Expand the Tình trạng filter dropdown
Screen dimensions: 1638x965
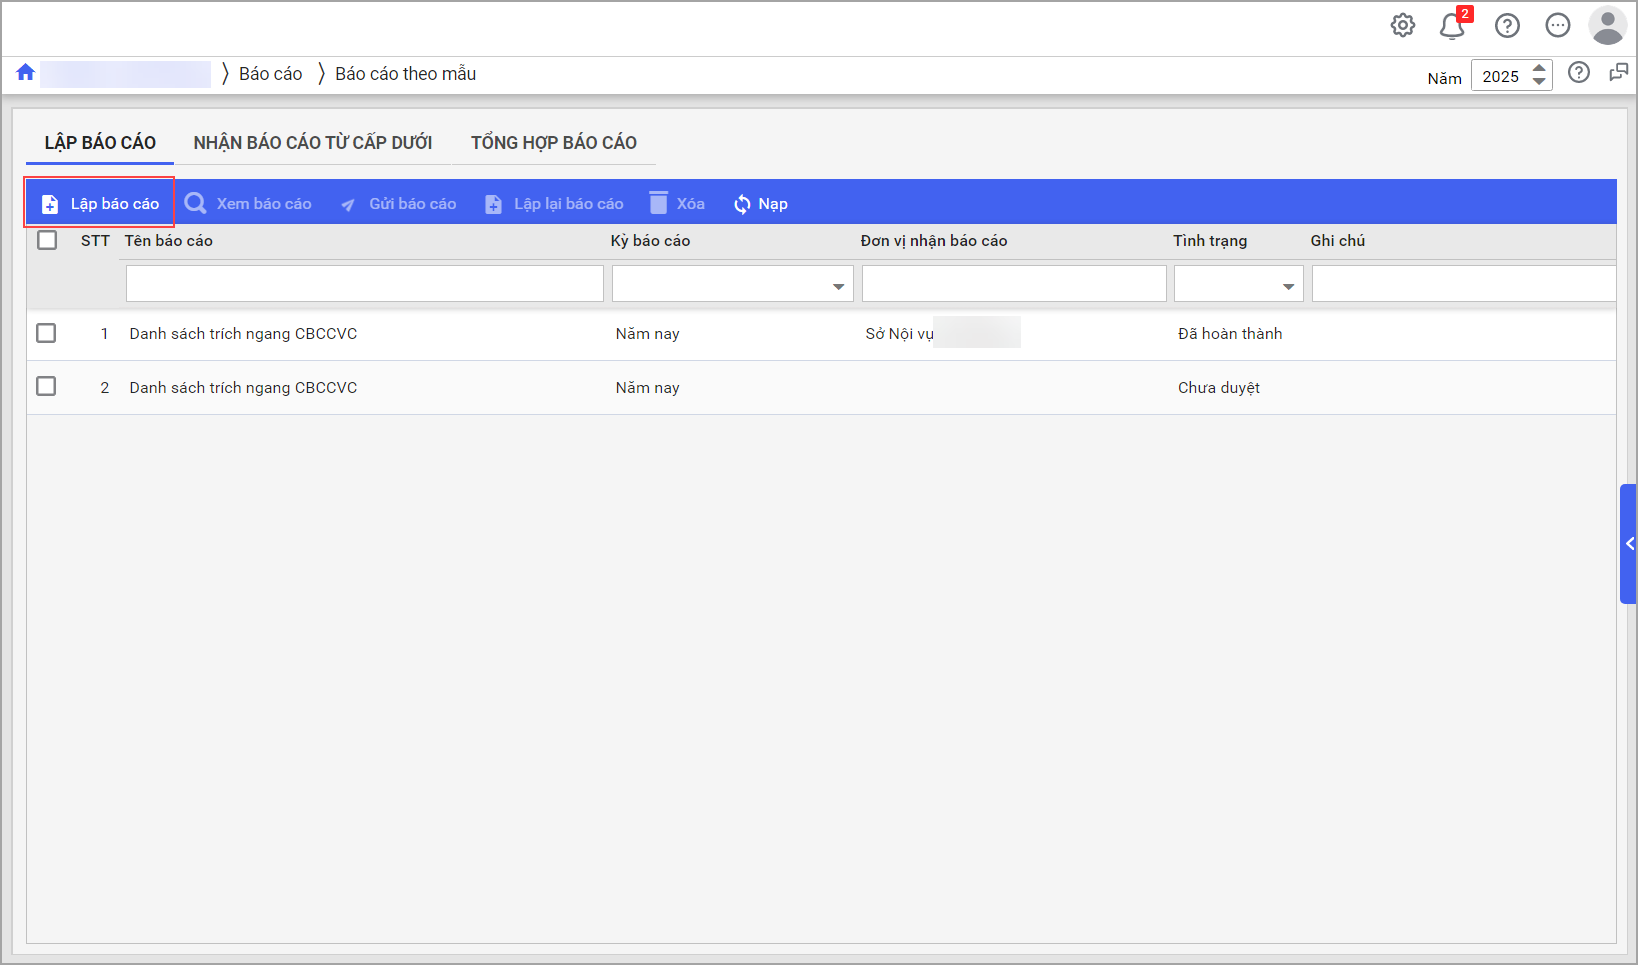click(x=1288, y=286)
